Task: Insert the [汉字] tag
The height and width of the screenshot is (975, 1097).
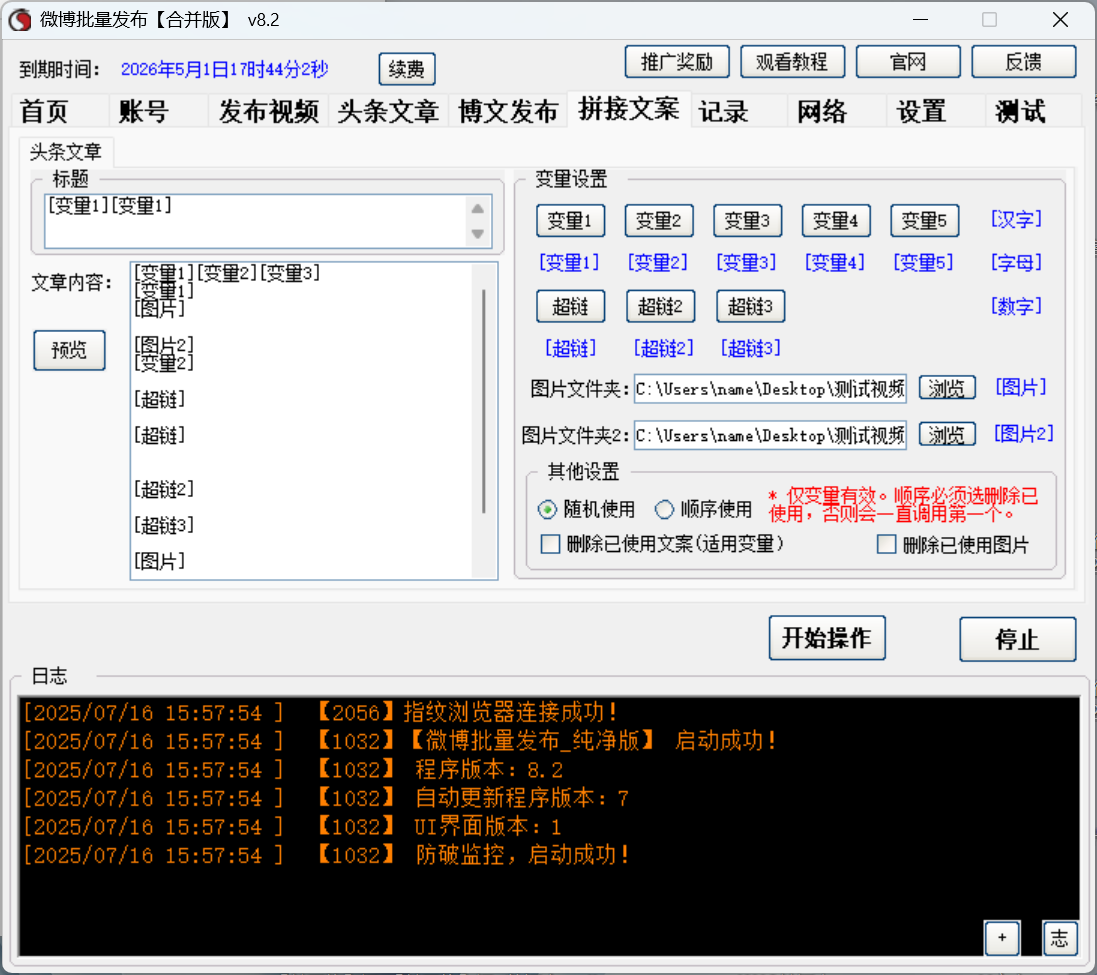Action: pyautogui.click(x=1017, y=220)
